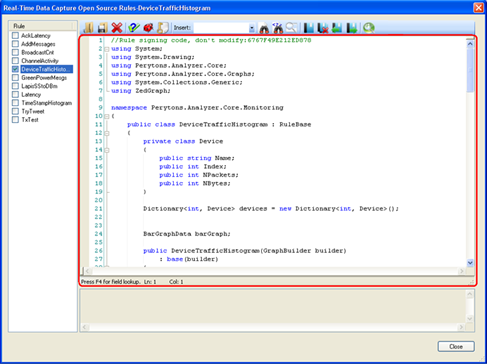This screenshot has height=364, width=487.
Task: Clear bookmarks using bookmark red X icon
Action: click(323, 28)
